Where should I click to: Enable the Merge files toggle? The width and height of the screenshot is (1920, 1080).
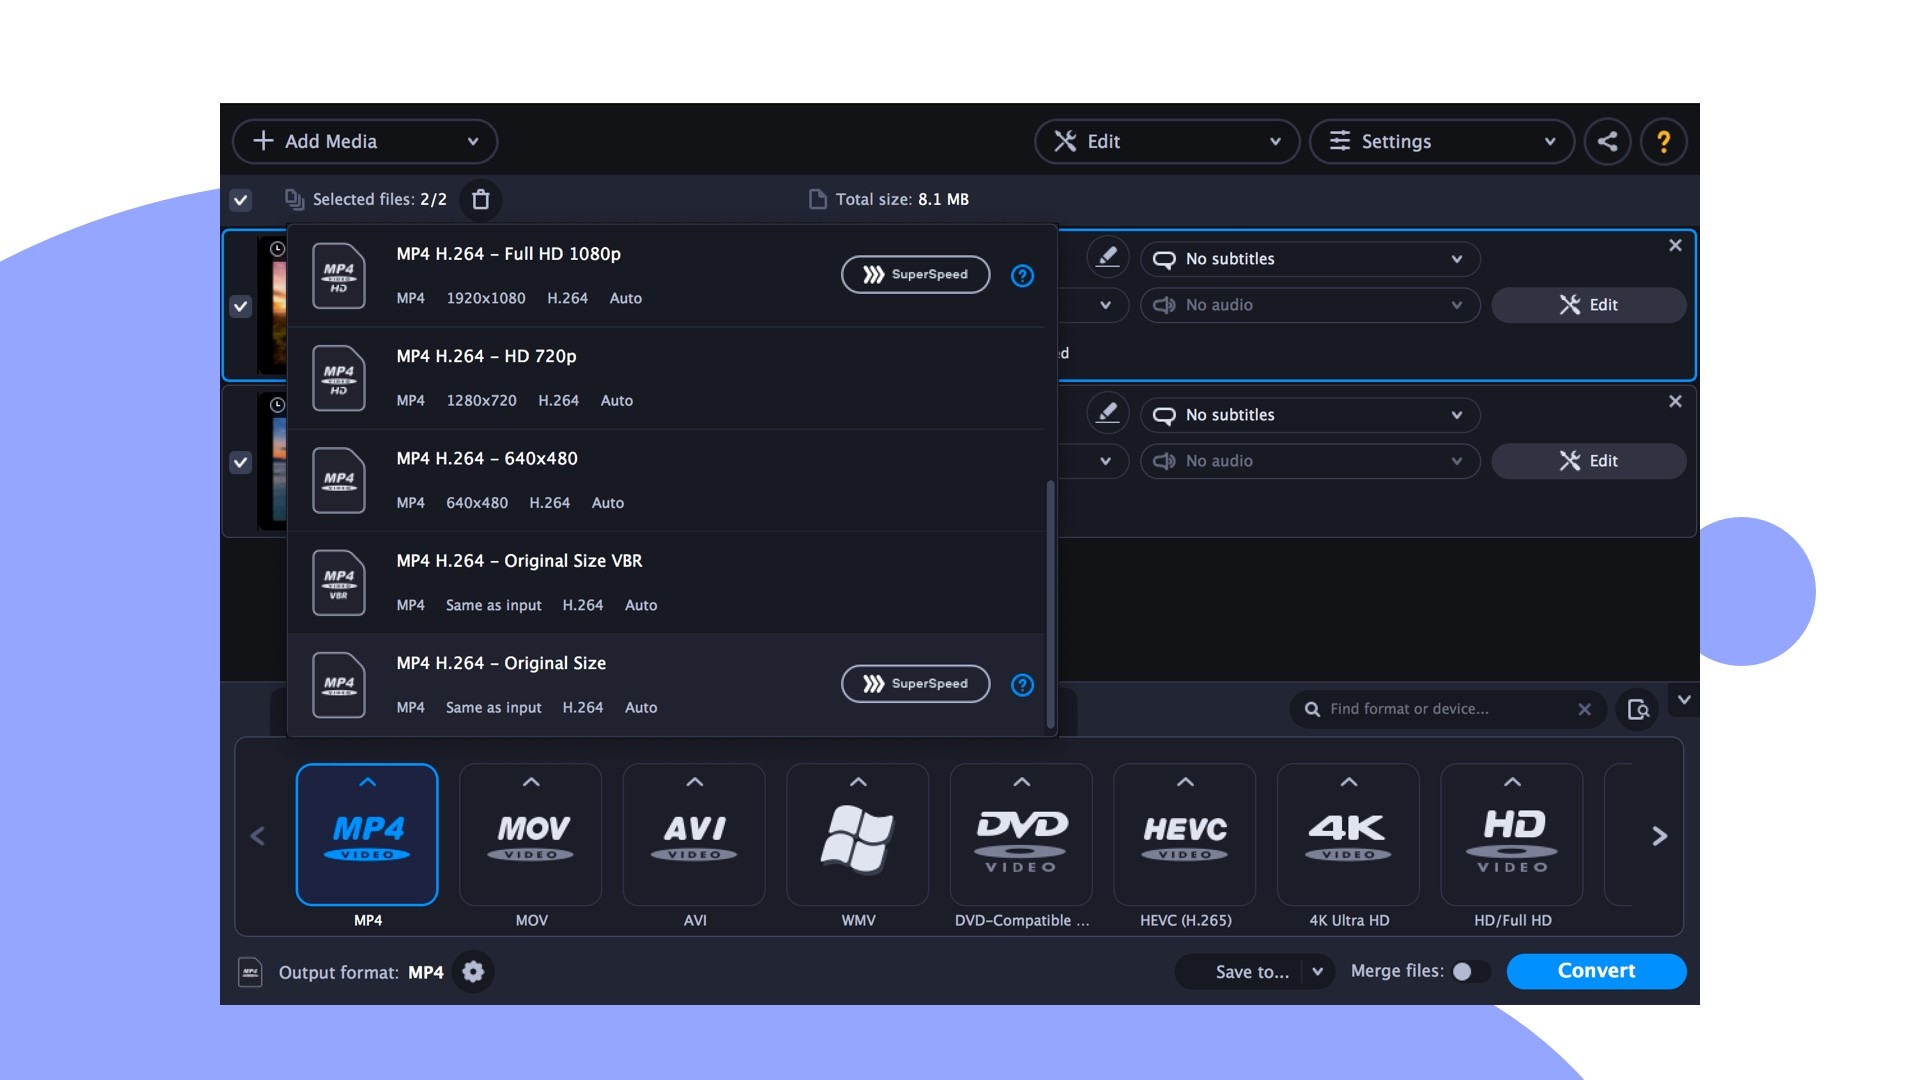point(1468,972)
